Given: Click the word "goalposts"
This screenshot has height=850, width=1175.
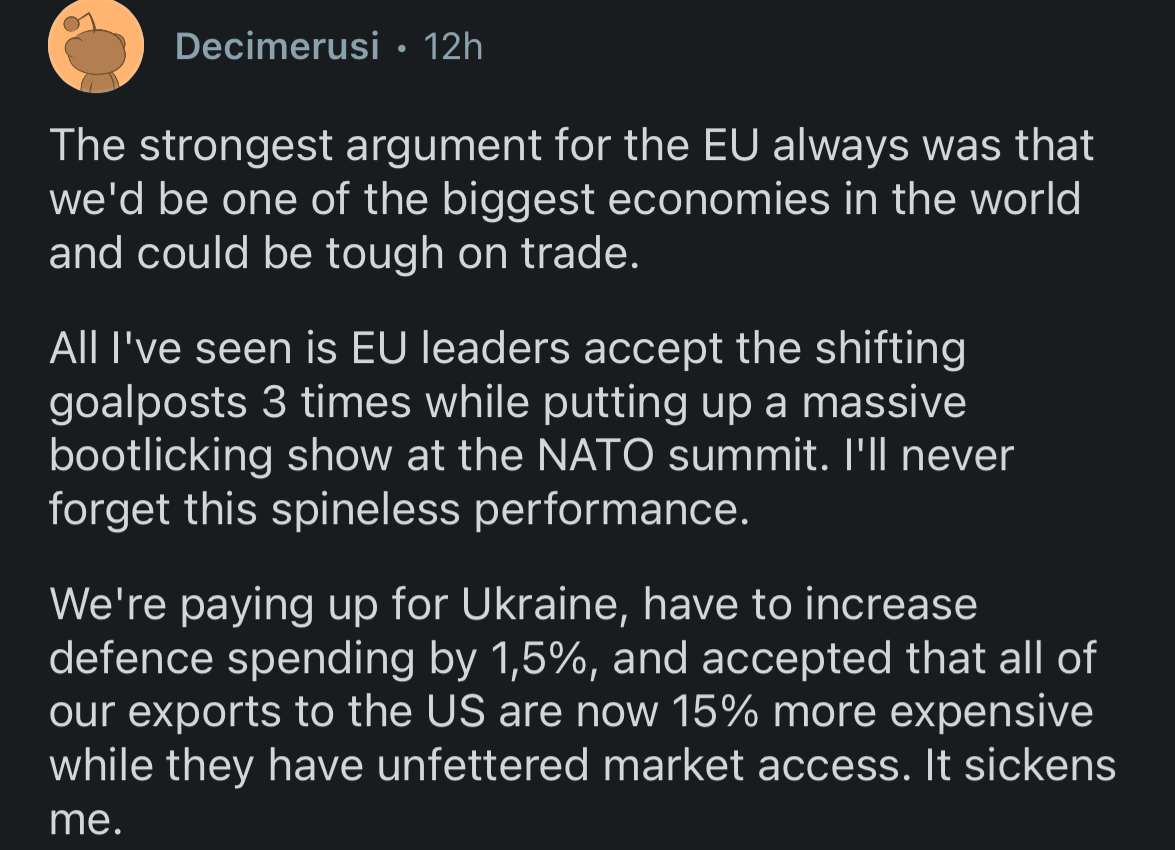Looking at the screenshot, I should 148,403.
